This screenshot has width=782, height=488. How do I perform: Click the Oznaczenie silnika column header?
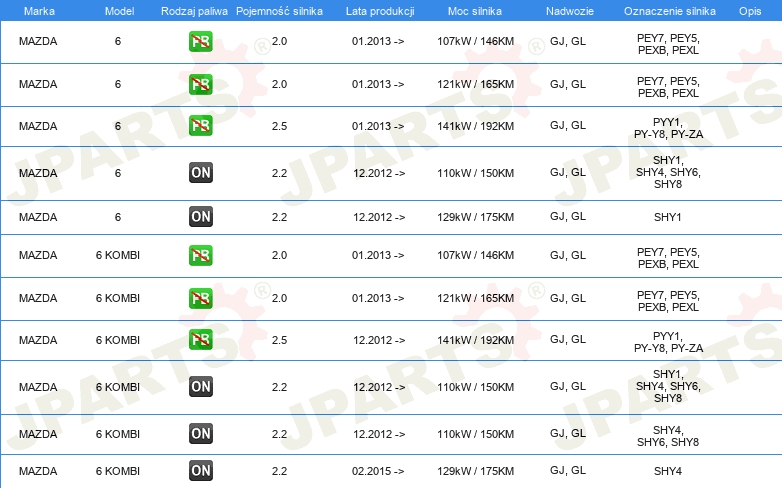[x=669, y=11]
